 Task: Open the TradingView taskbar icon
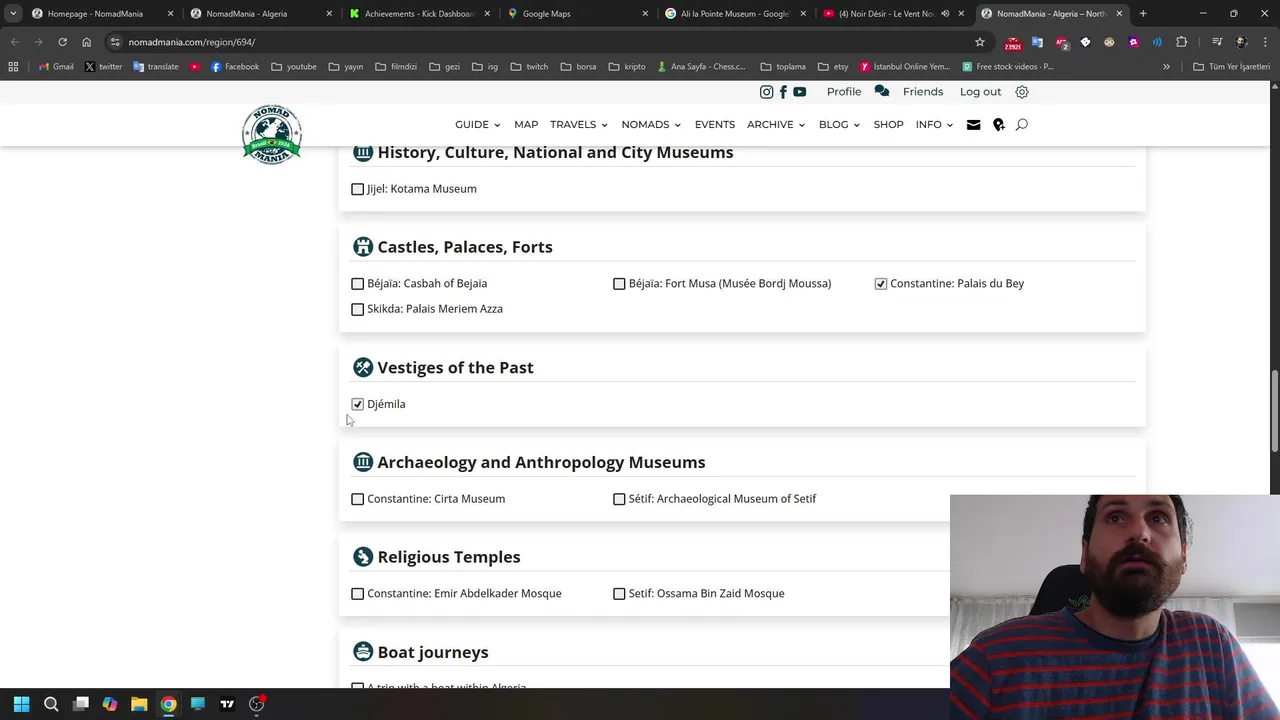(227, 704)
